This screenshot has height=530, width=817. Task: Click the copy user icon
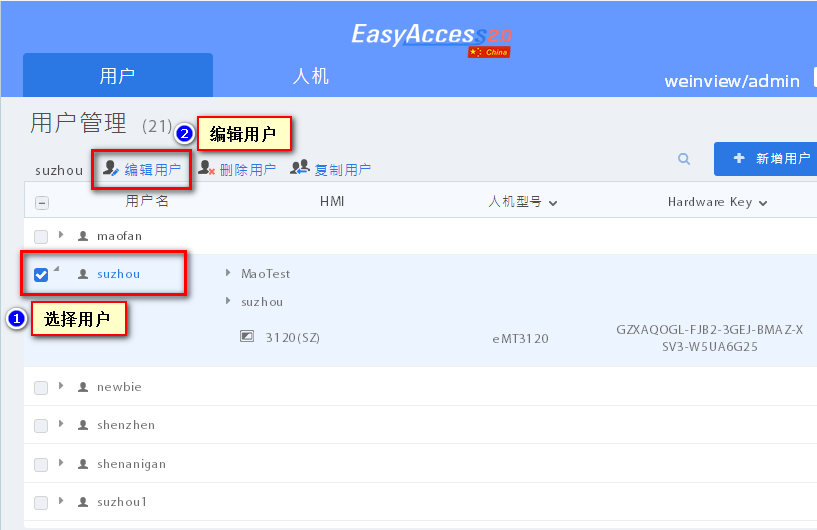[x=300, y=169]
